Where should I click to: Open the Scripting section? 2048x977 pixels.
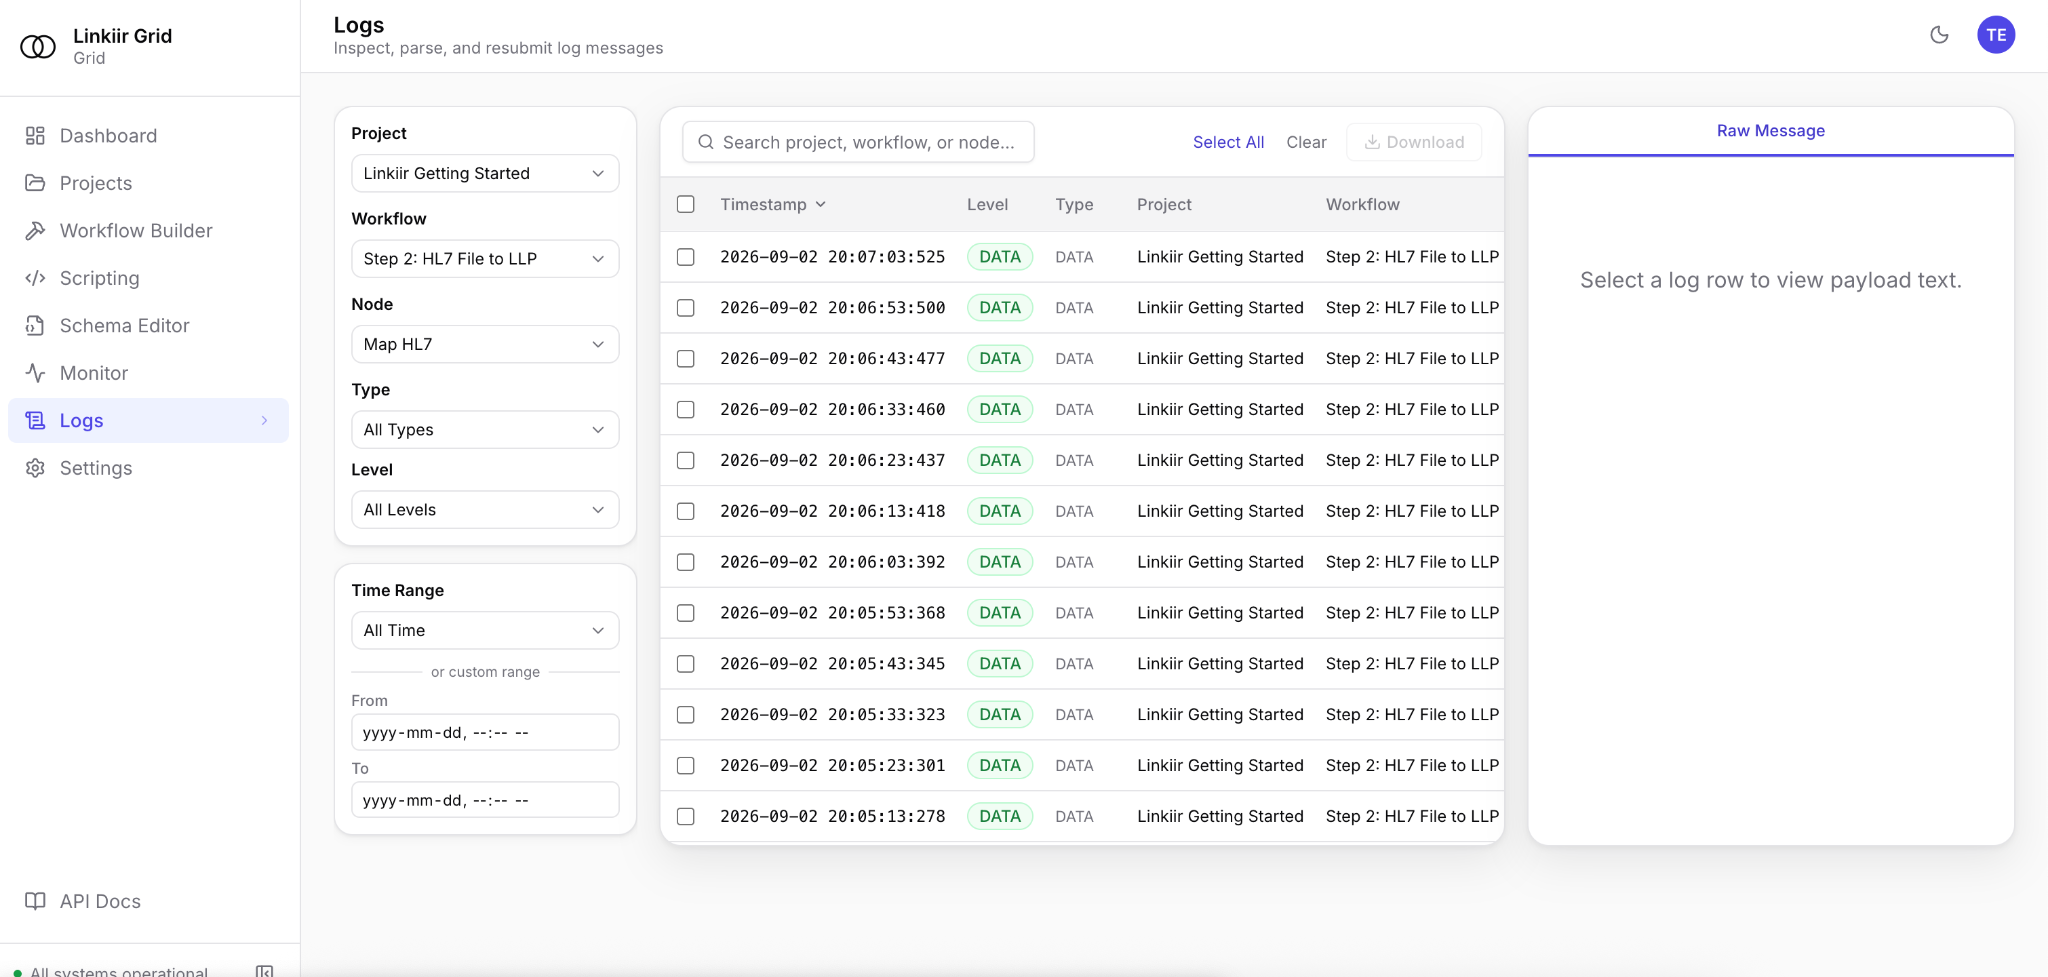(x=148, y=278)
